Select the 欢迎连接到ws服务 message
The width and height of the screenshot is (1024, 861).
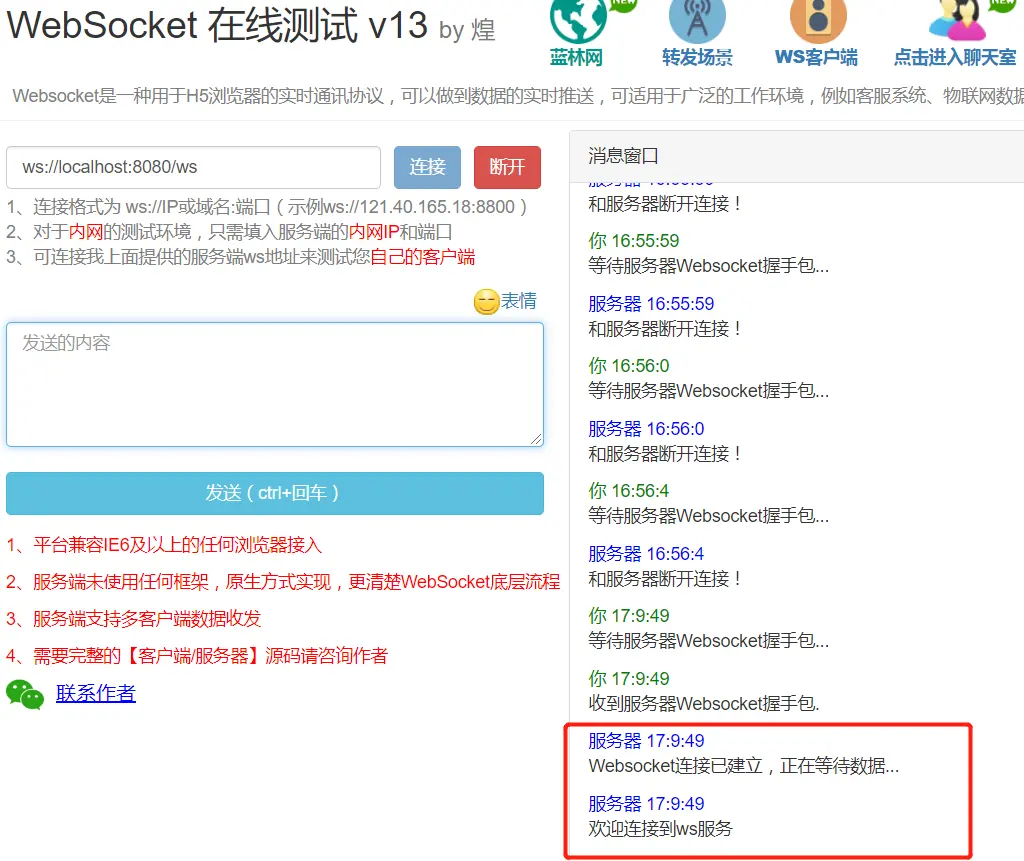click(660, 829)
